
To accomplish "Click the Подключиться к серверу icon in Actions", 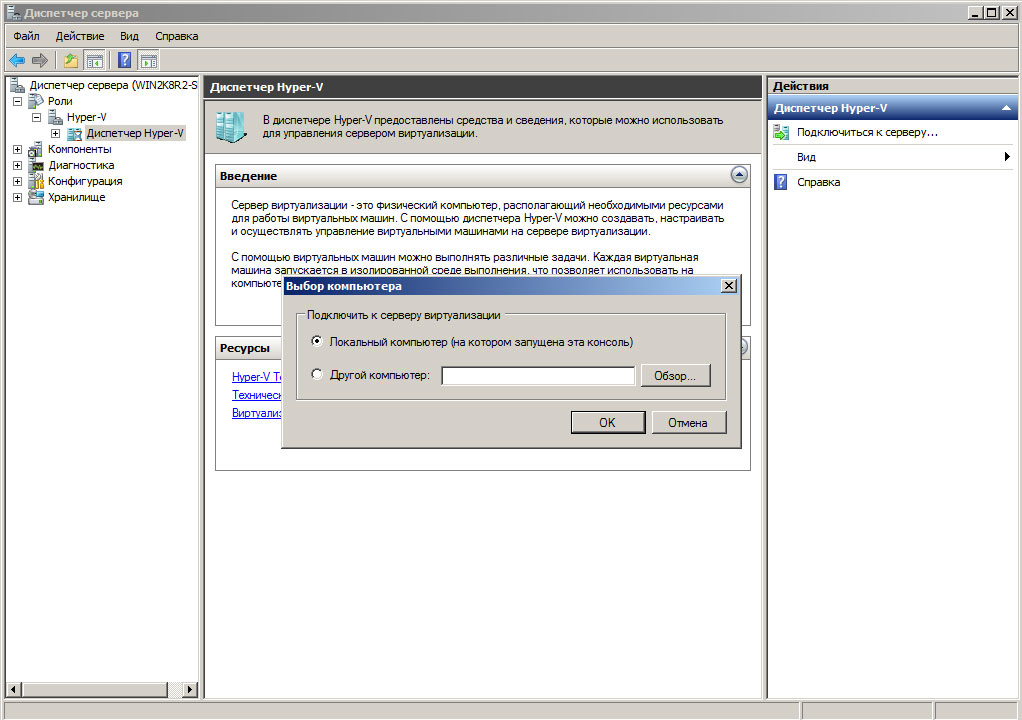I will (x=781, y=132).
